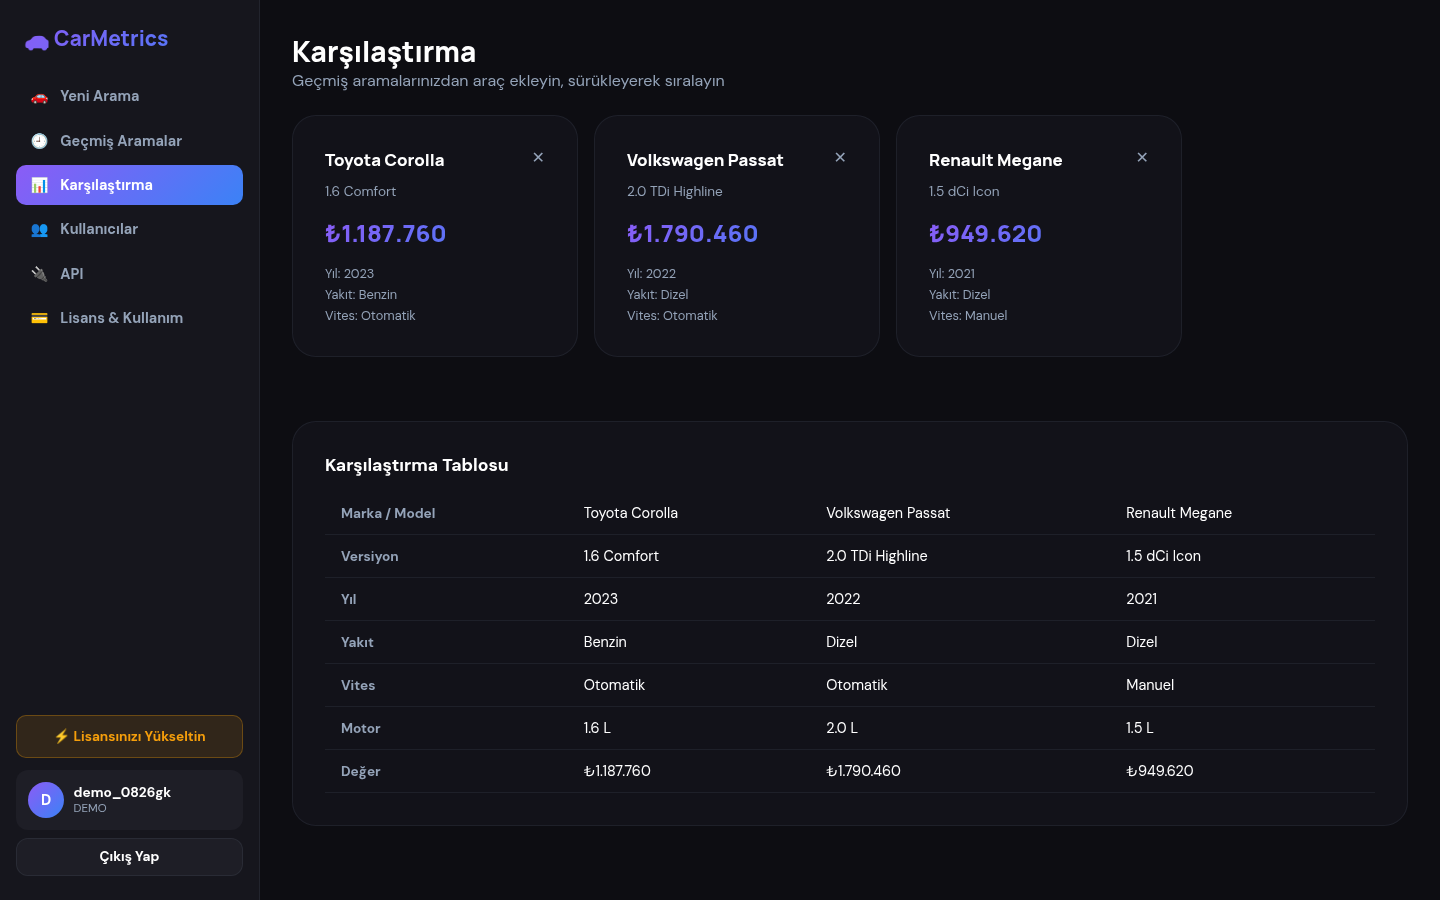This screenshot has width=1440, height=900.
Task: Go to Kullanıcılar page
Action: point(129,229)
